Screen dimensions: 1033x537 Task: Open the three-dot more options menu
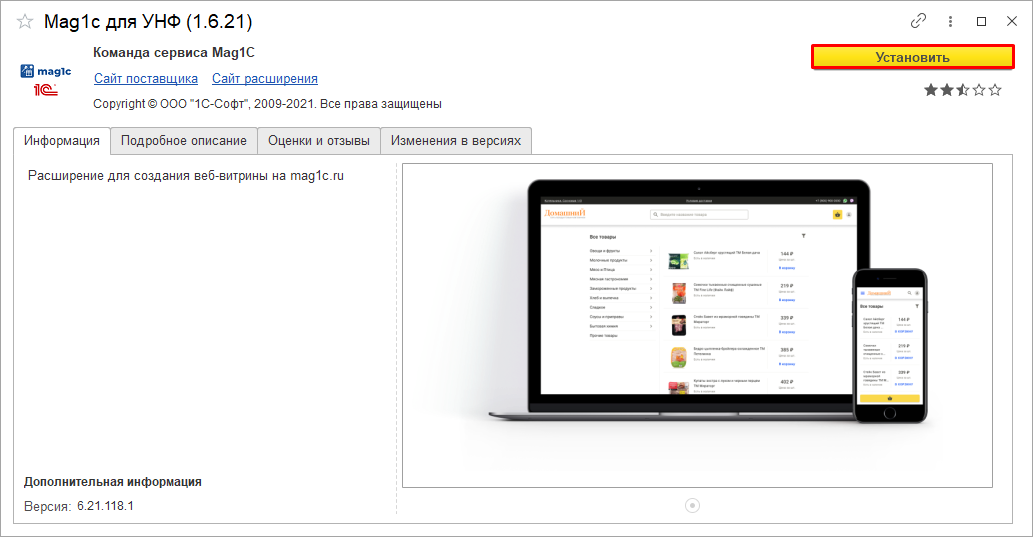pos(950,21)
